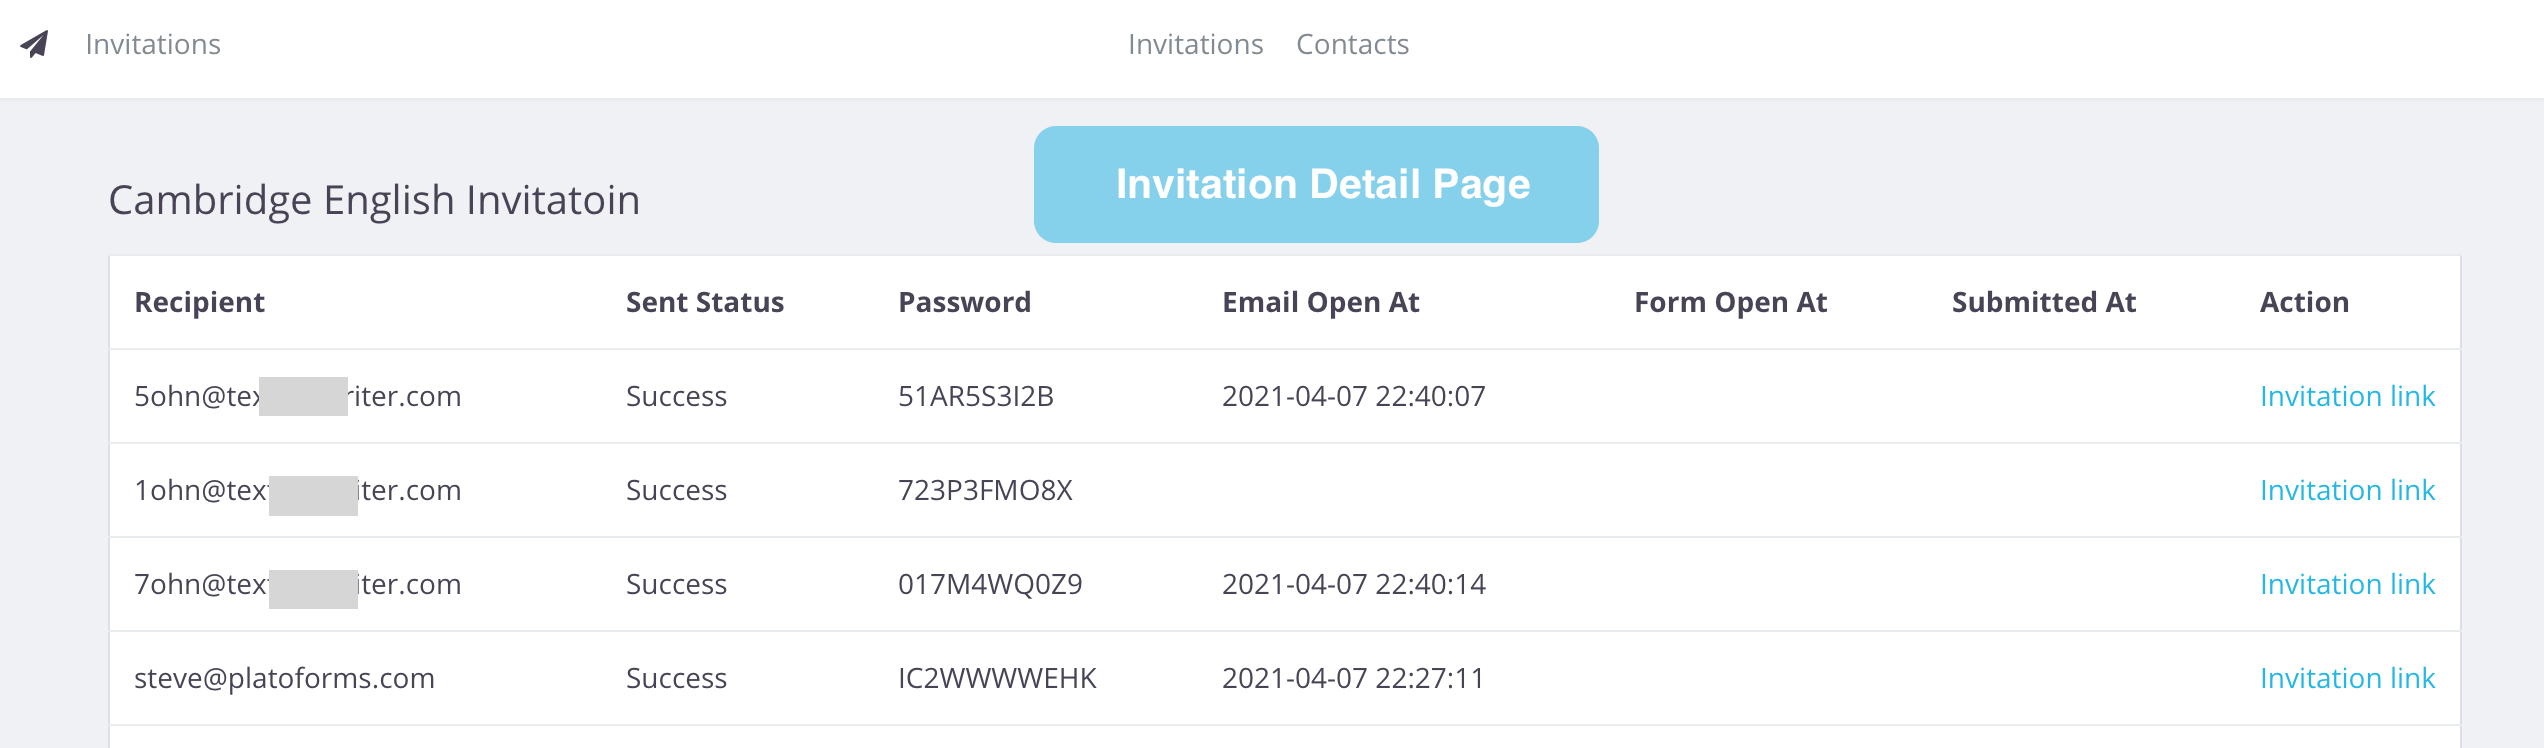Open the Invitations nav menu item
The width and height of the screenshot is (2544, 748).
1195,44
